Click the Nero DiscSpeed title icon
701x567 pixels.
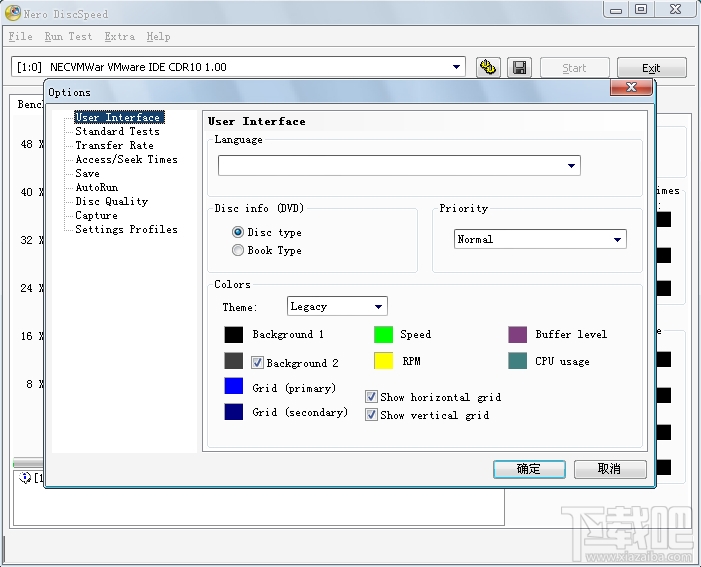[x=13, y=13]
